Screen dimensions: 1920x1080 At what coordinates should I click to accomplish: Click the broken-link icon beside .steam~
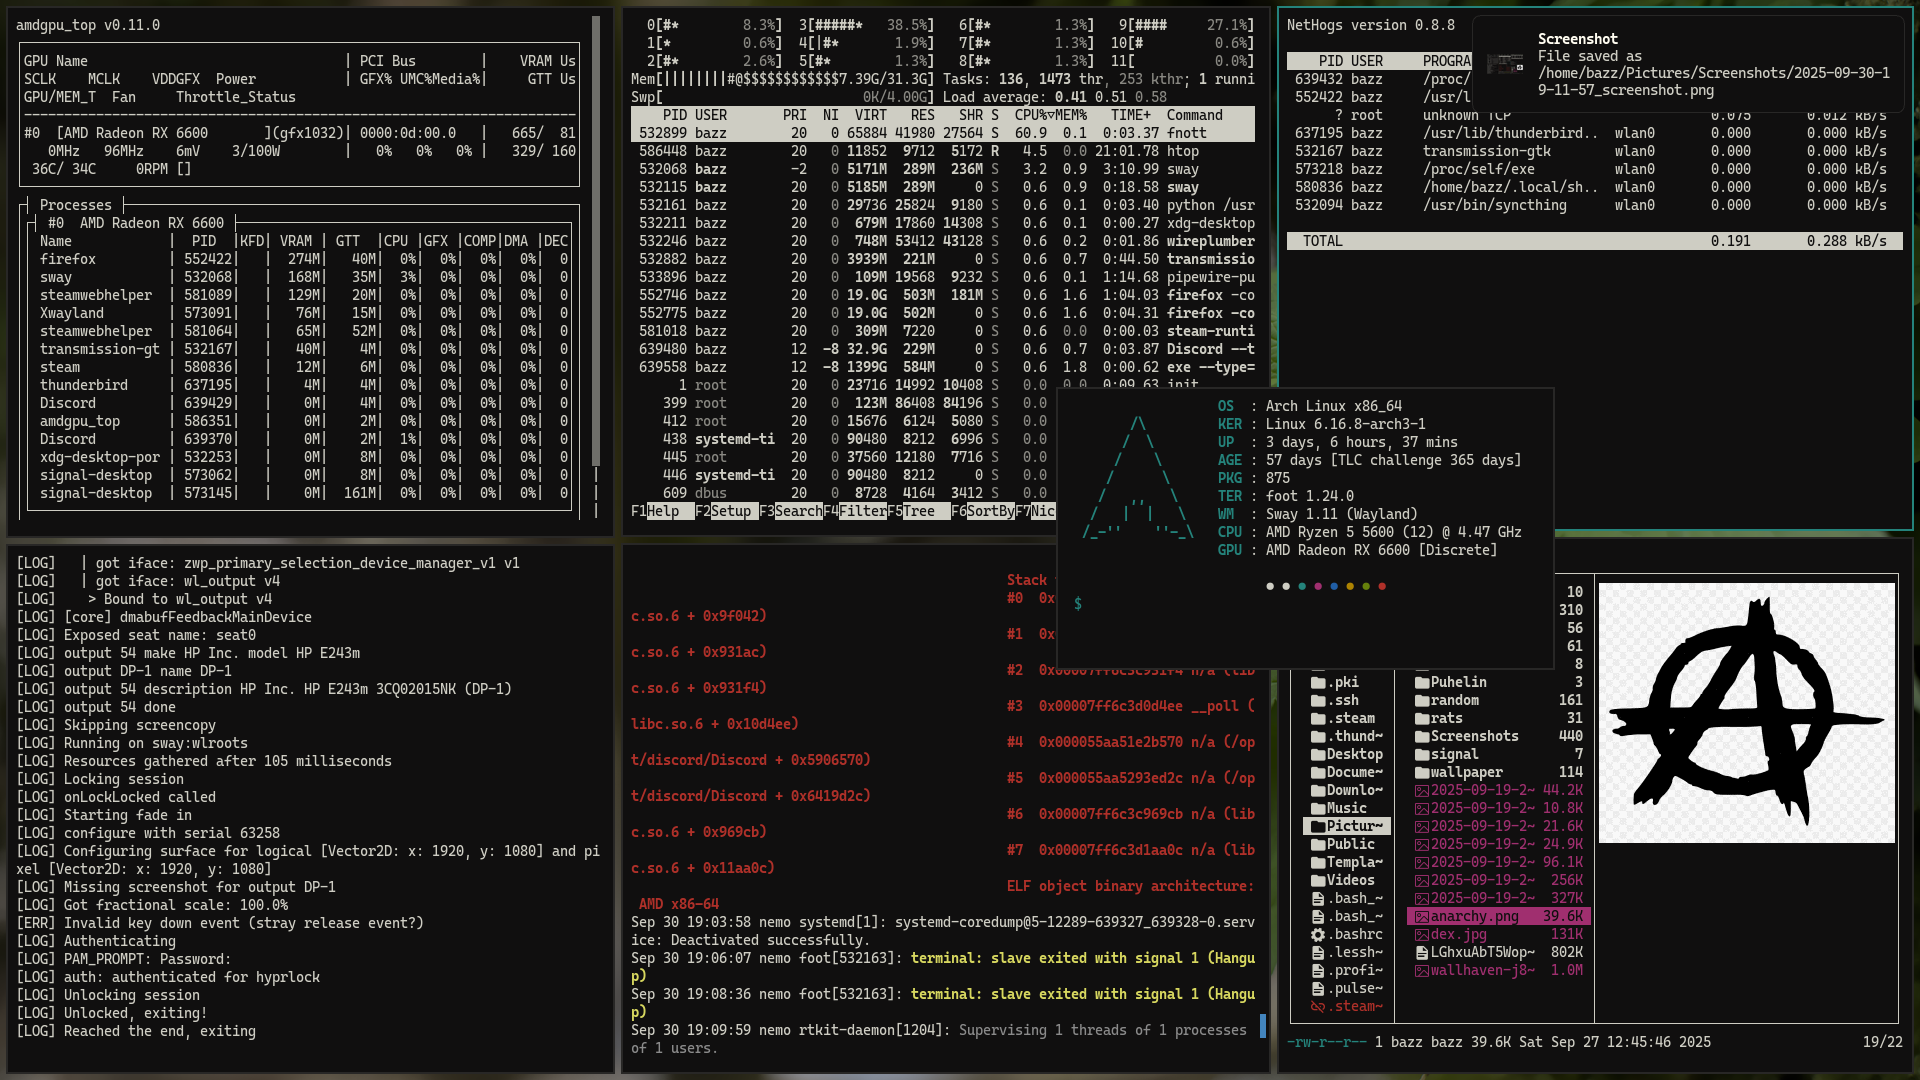(x=1318, y=1007)
